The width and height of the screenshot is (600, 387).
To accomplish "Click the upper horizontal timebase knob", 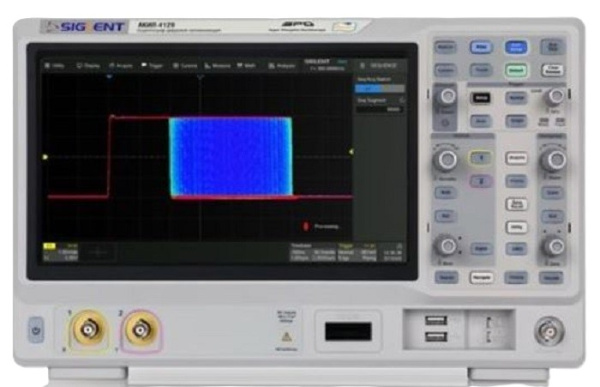I will pos(554,160).
